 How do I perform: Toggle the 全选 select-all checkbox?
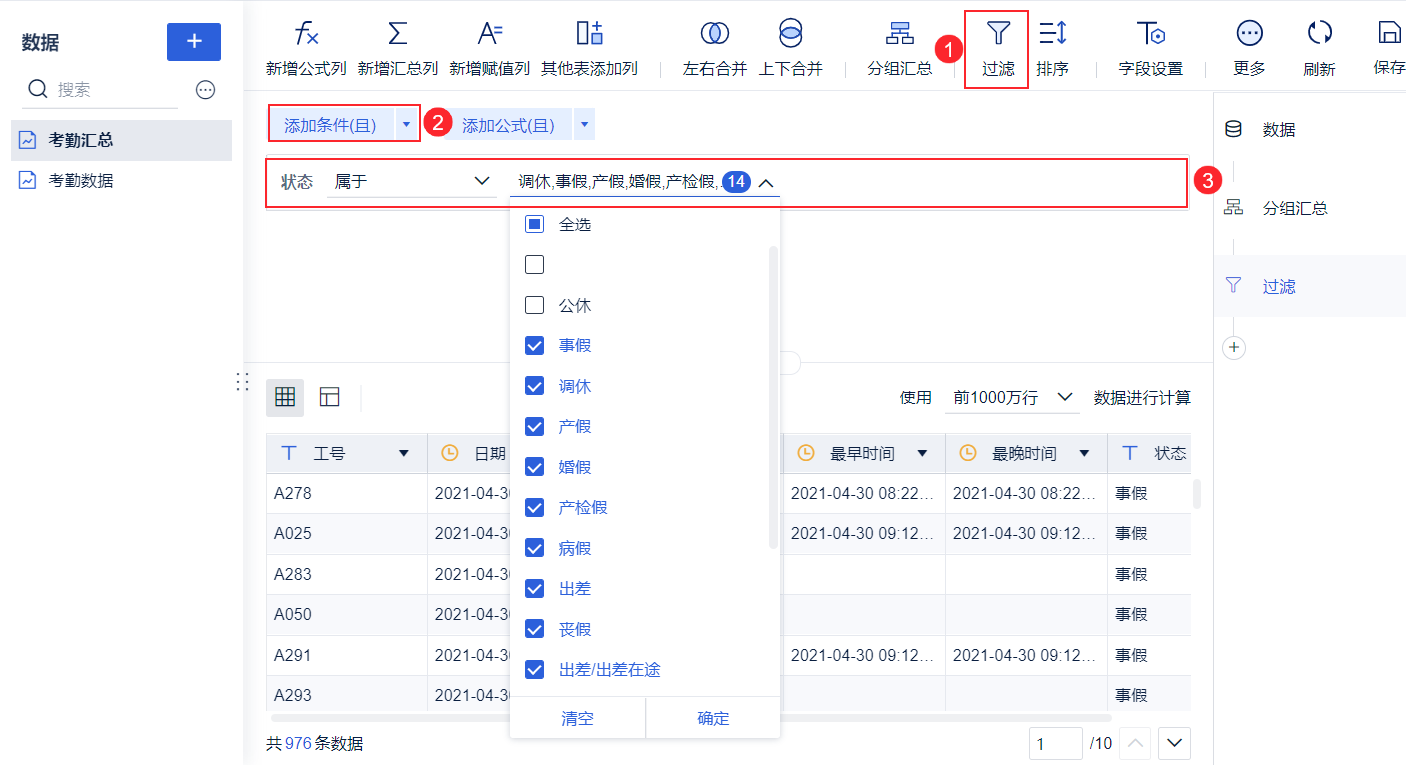pos(535,224)
